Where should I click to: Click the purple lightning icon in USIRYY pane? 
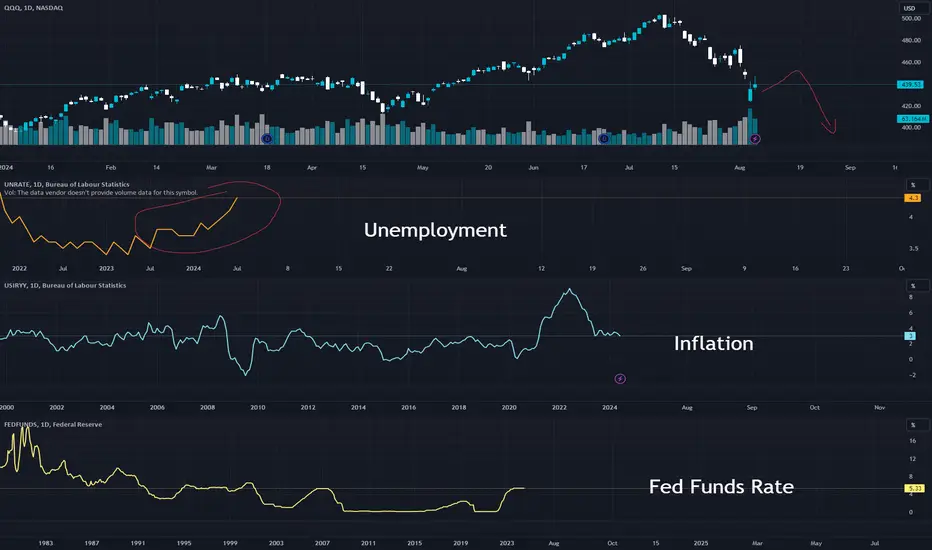(620, 379)
